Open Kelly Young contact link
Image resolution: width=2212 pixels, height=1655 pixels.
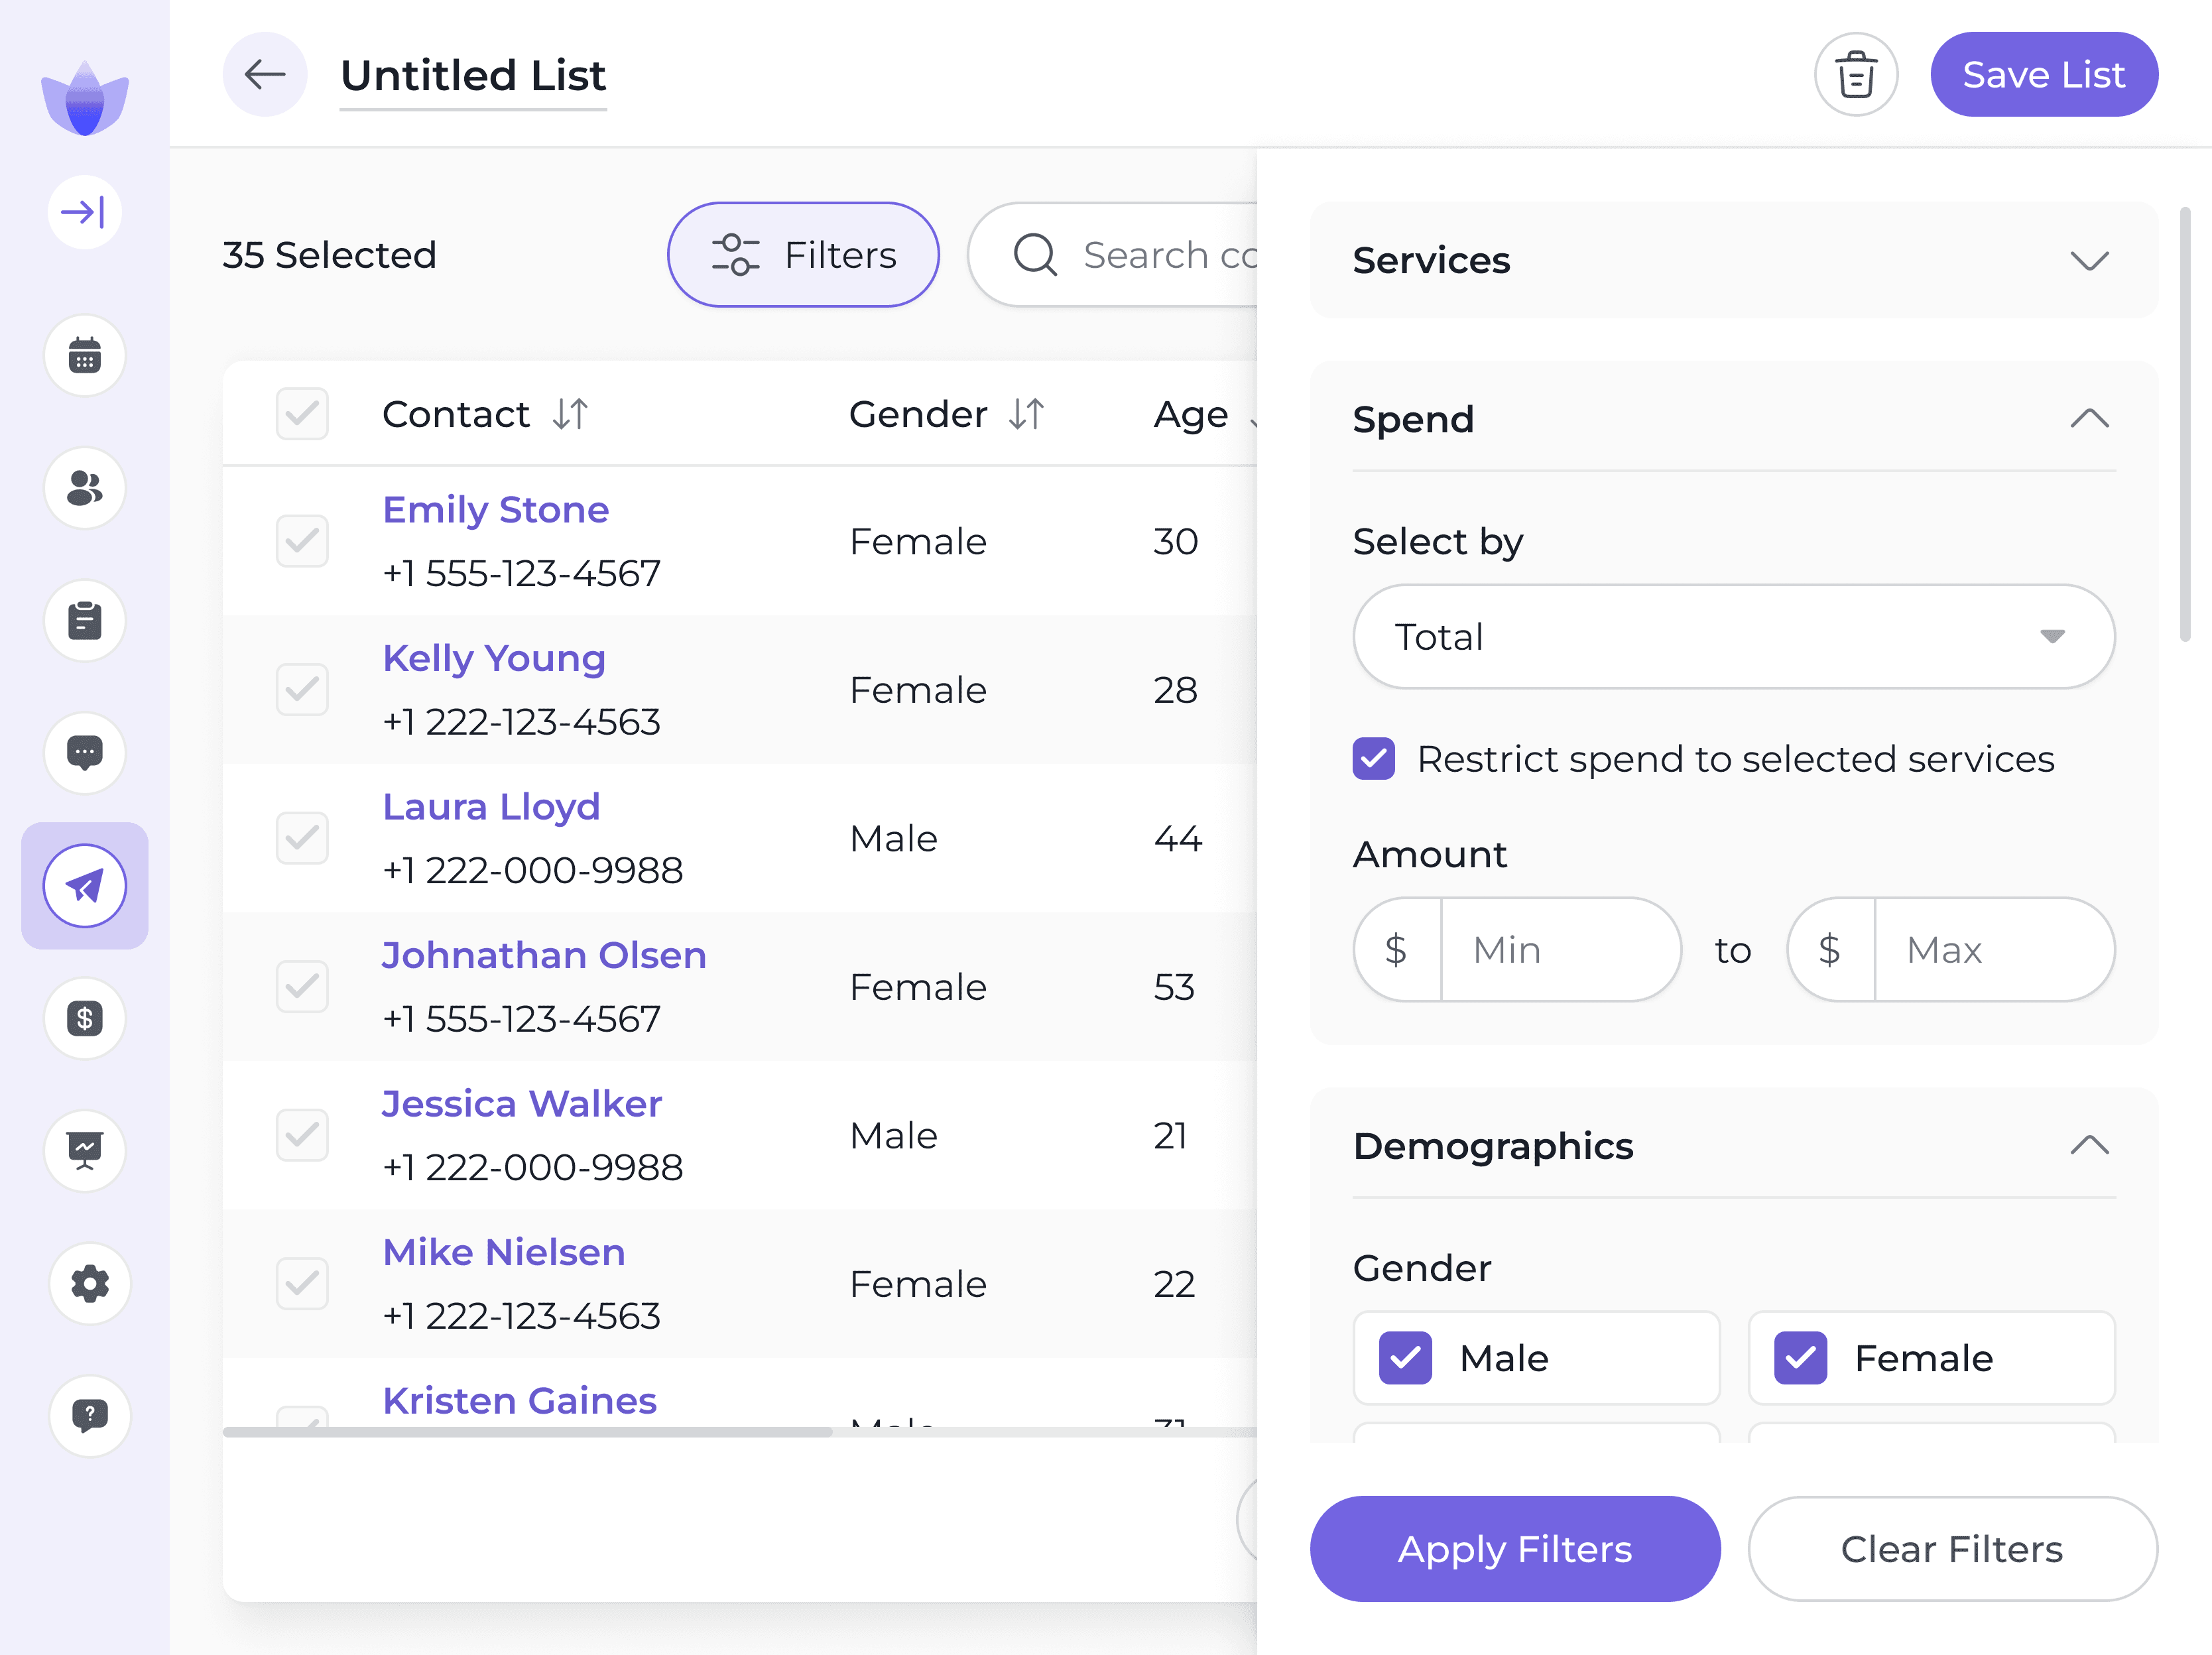pos(494,658)
